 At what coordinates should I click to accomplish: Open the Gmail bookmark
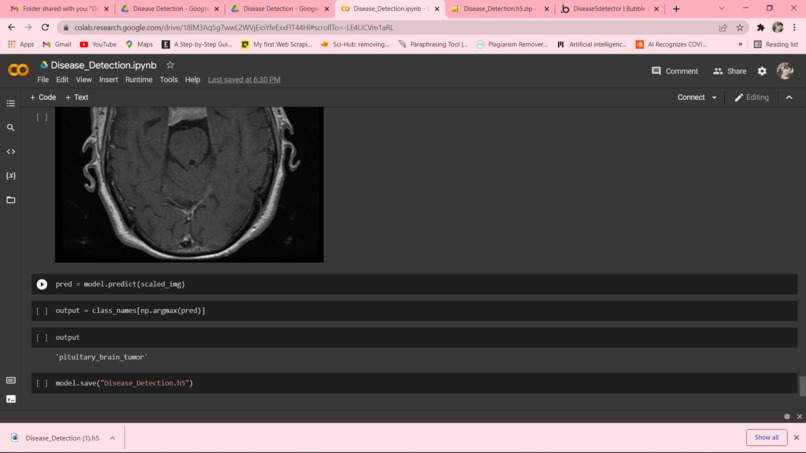pos(57,45)
